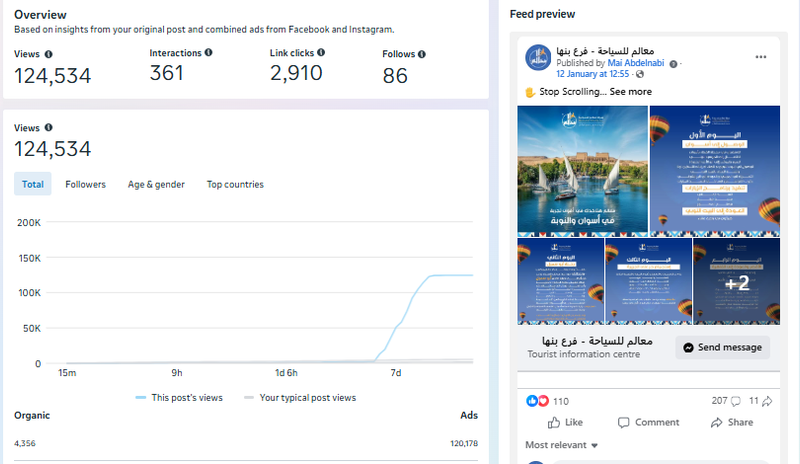
Task: Click the Share arrow icon on the post
Action: [716, 422]
